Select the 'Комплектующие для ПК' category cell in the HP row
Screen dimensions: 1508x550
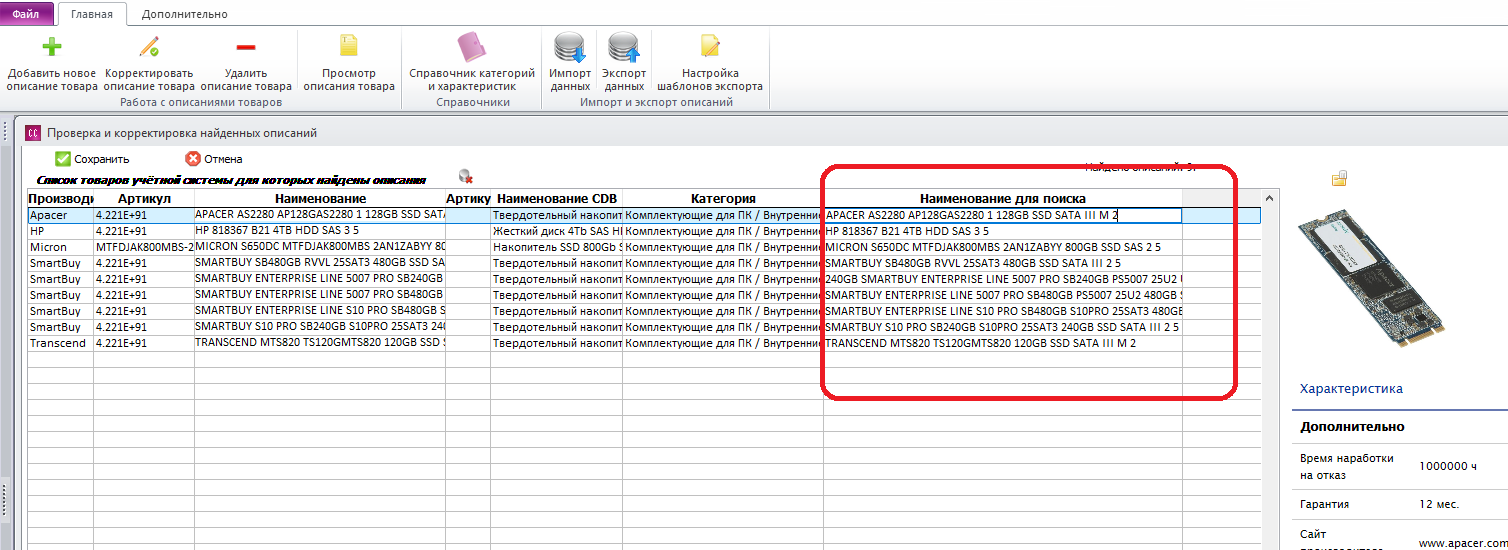click(x=722, y=231)
